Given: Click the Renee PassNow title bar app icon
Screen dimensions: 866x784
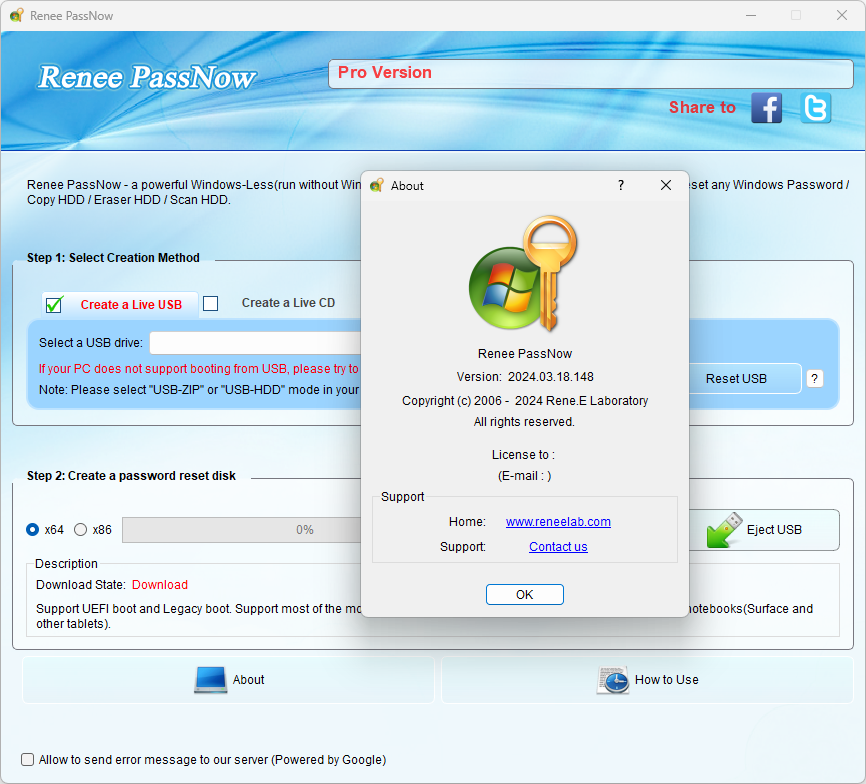Looking at the screenshot, I should click(17, 15).
